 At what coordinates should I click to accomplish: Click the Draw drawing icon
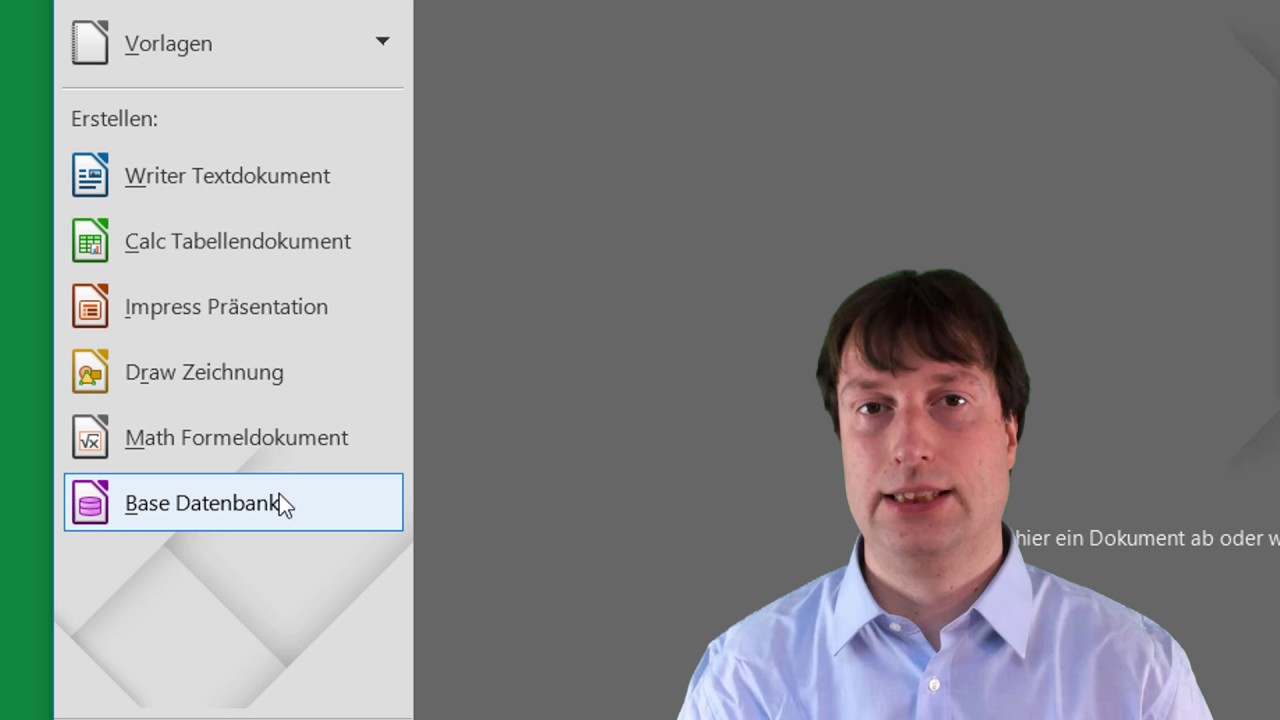pos(90,372)
